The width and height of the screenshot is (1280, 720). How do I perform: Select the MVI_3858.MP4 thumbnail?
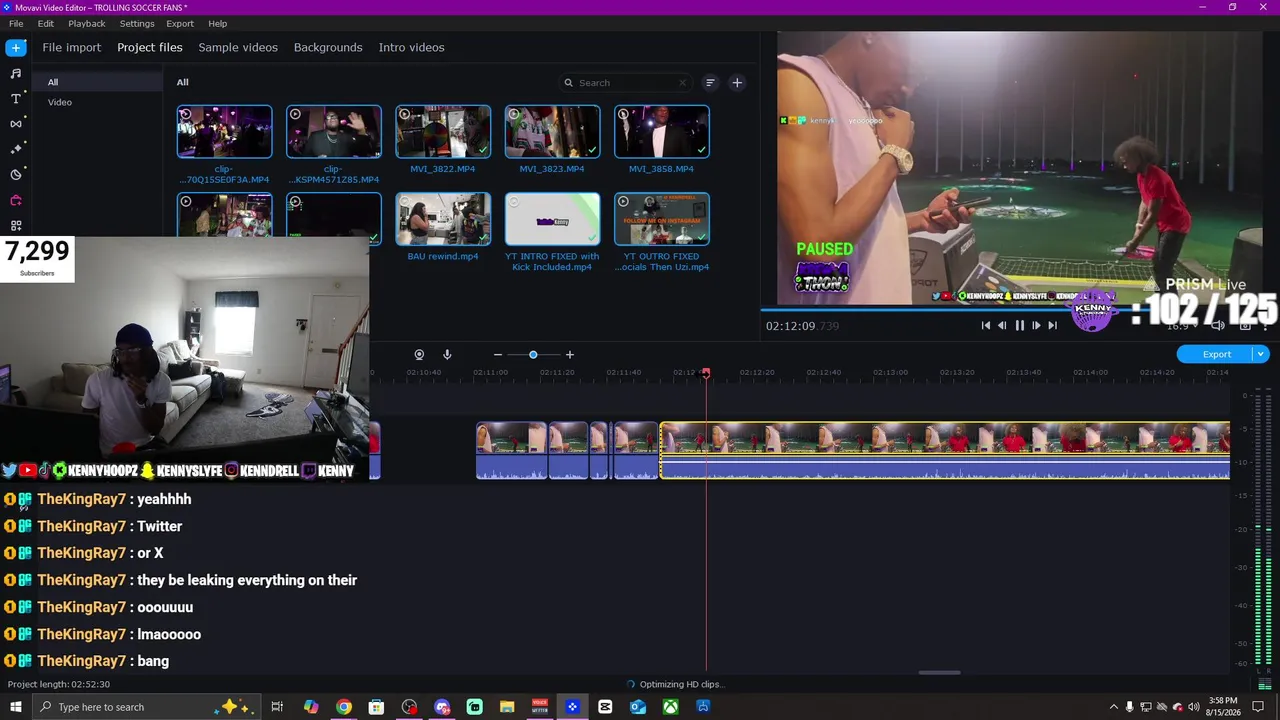[x=662, y=131]
